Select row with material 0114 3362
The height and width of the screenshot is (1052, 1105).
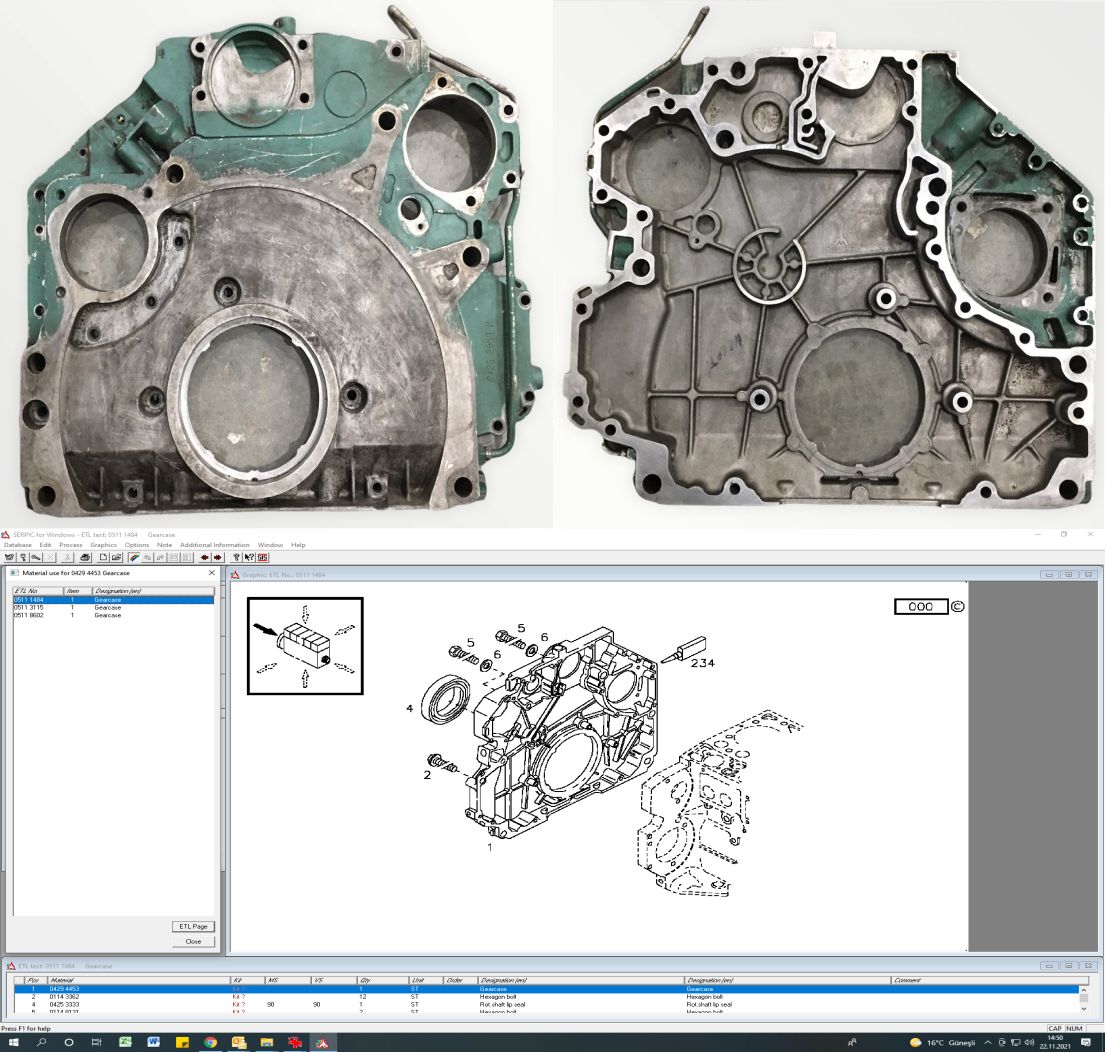[547, 997]
